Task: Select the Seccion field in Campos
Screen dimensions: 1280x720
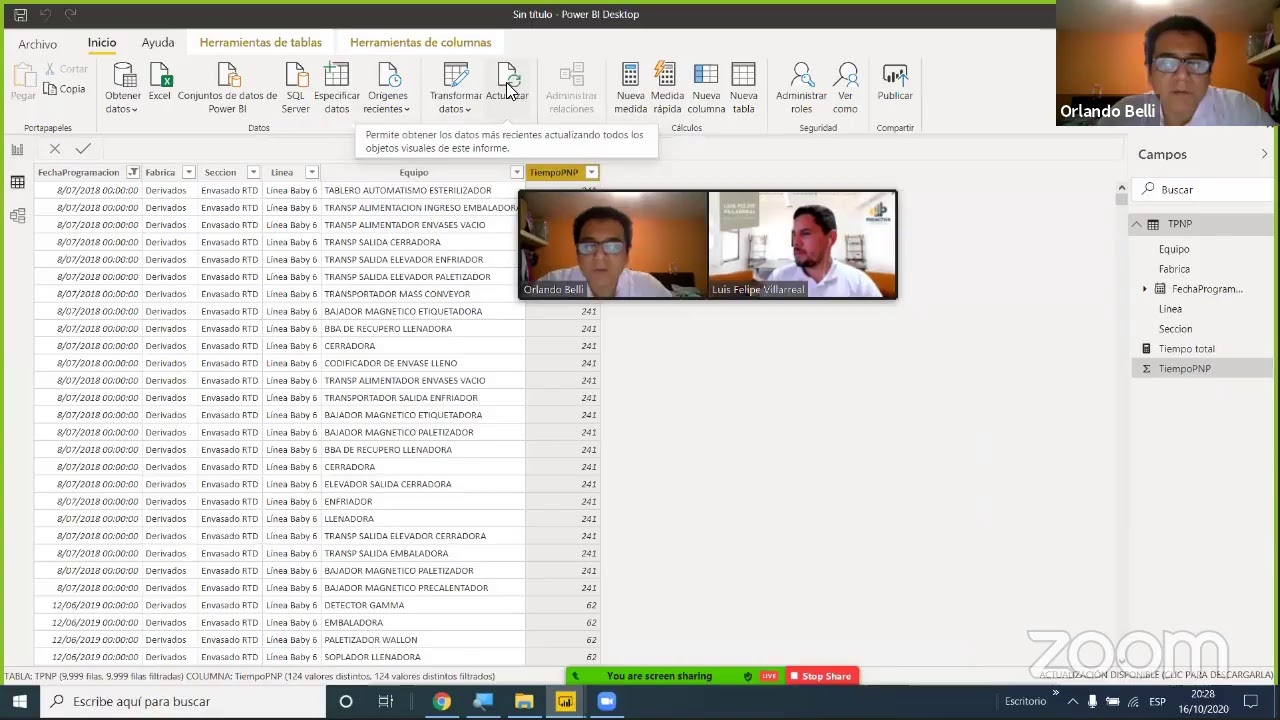Action: coord(1175,329)
